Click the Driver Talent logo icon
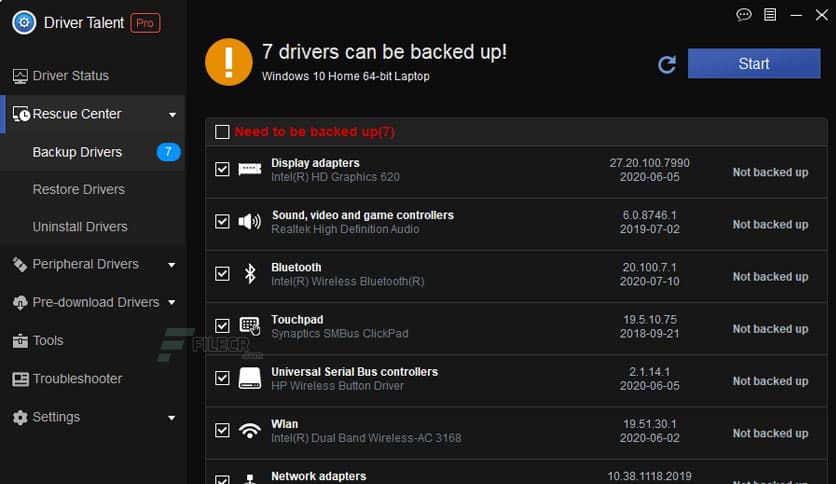 pos(24,22)
